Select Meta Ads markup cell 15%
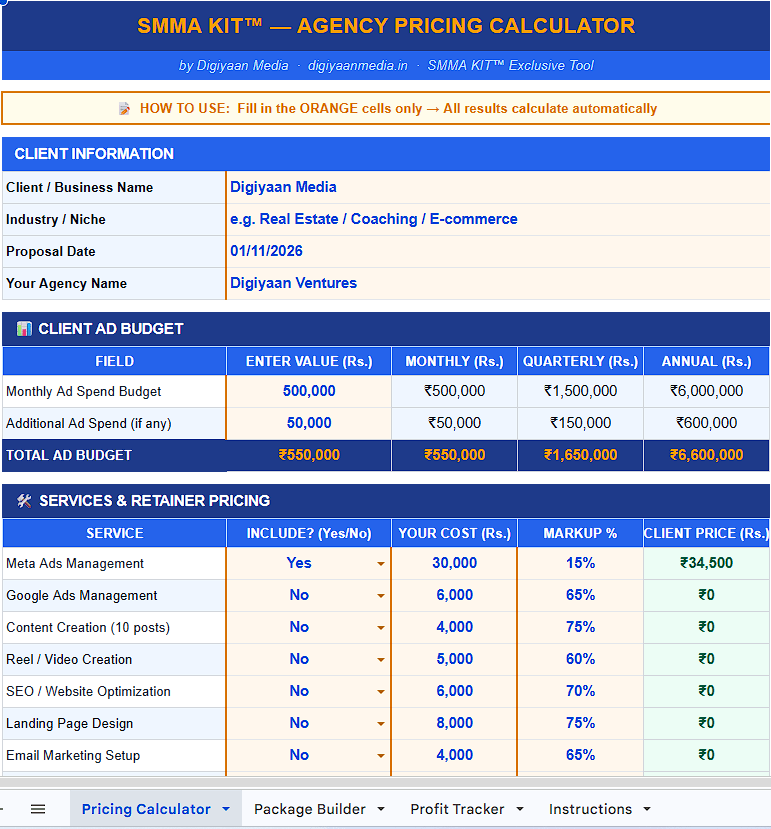The height and width of the screenshot is (829, 771). click(580, 563)
